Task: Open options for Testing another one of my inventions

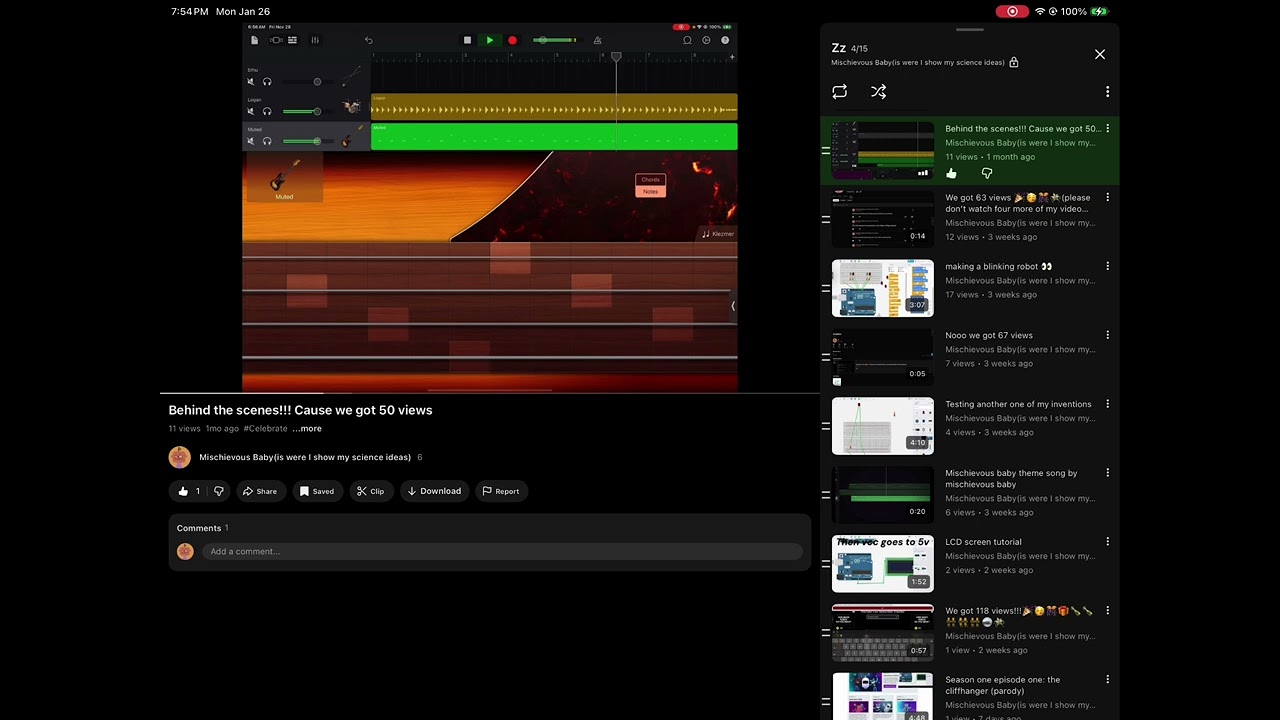Action: point(1107,405)
